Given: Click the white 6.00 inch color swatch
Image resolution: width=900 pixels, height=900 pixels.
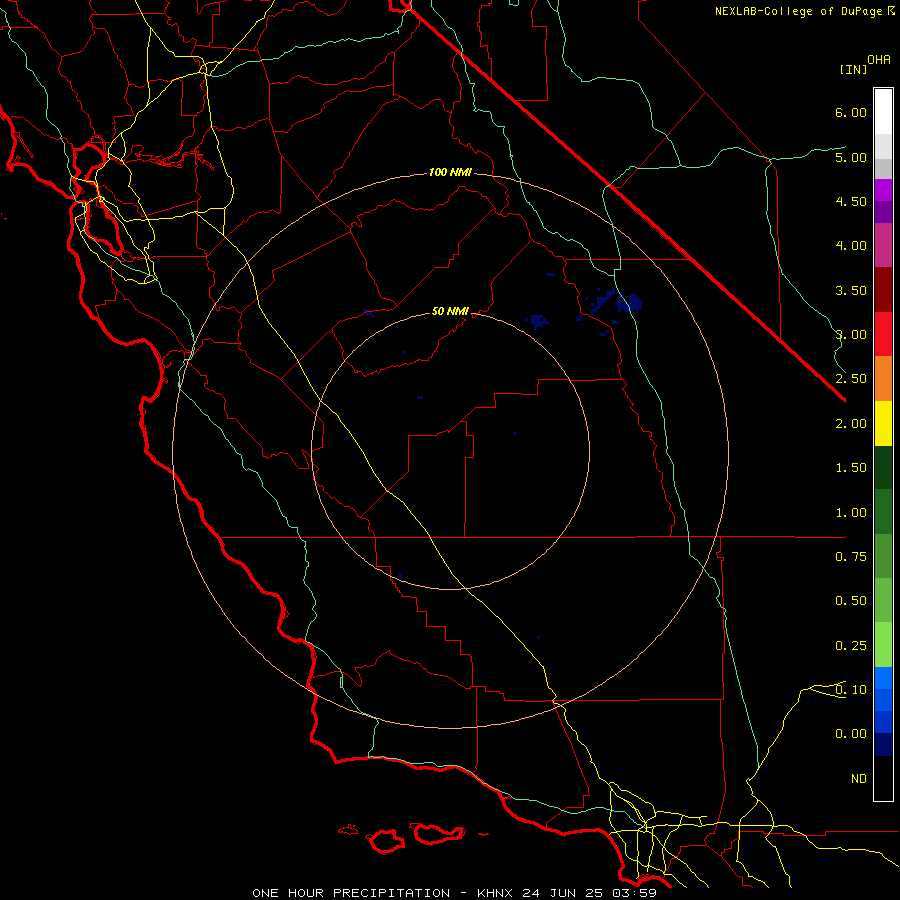Looking at the screenshot, I should click(x=883, y=112).
